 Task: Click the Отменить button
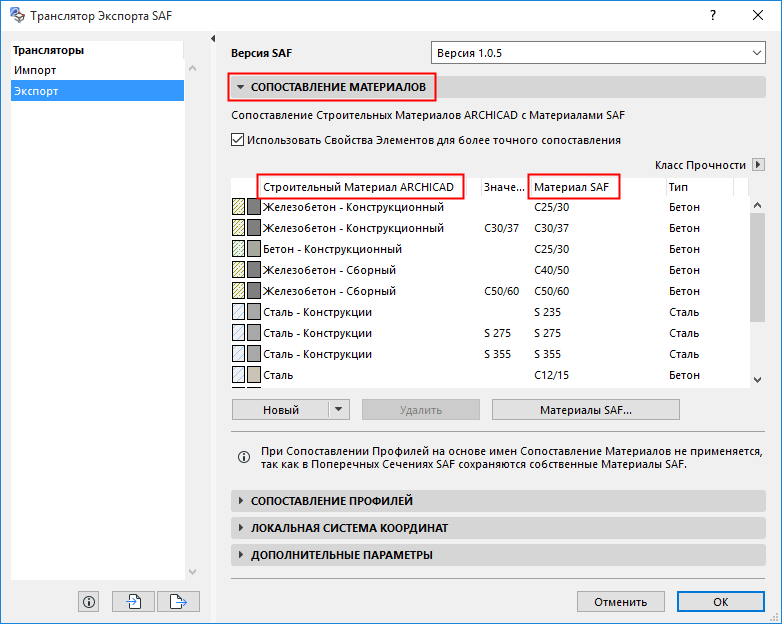point(620,602)
